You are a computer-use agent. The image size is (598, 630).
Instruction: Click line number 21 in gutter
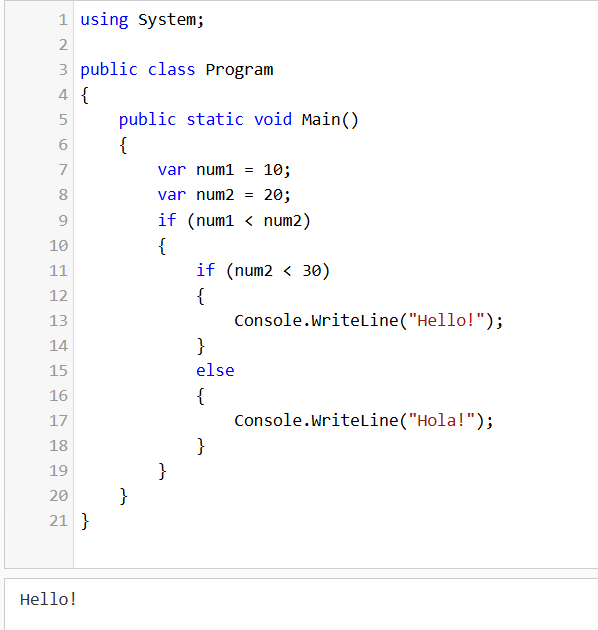[x=58, y=521]
